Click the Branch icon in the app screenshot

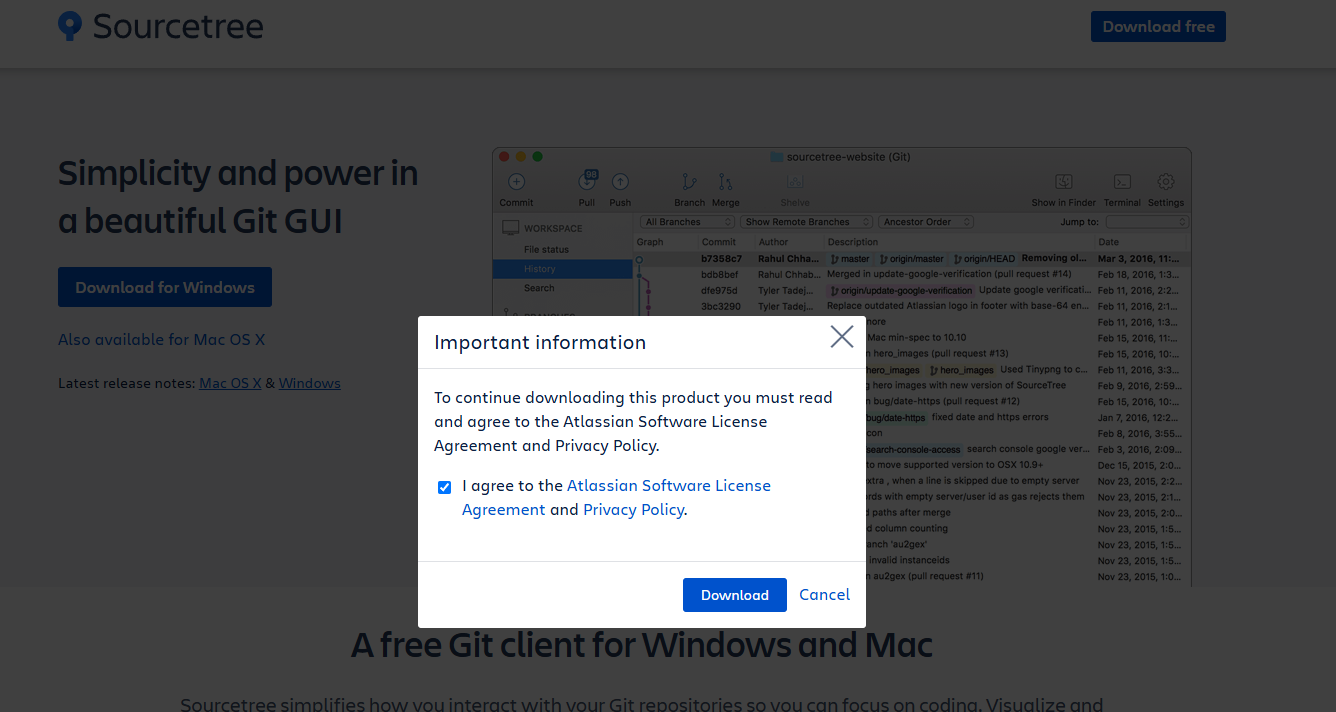(x=689, y=182)
